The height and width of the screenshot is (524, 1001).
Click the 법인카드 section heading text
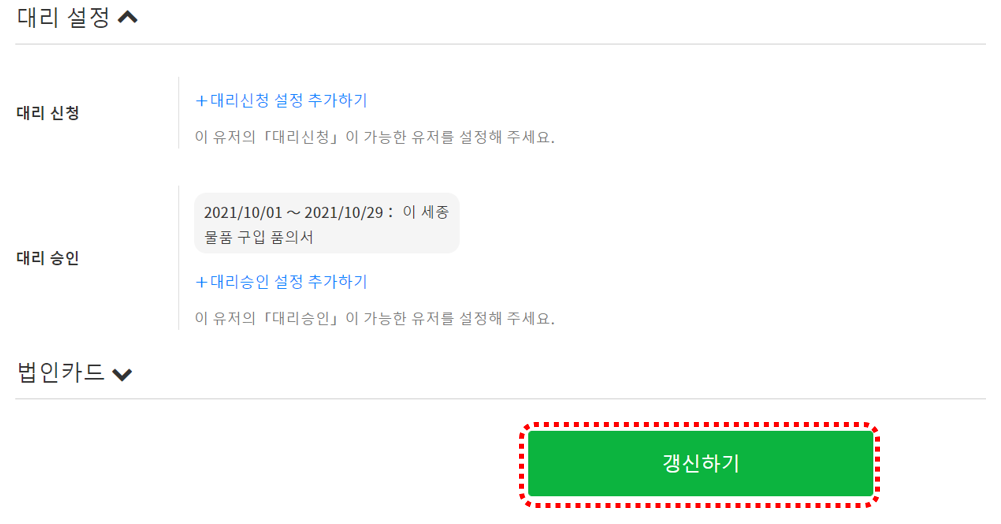point(61,373)
